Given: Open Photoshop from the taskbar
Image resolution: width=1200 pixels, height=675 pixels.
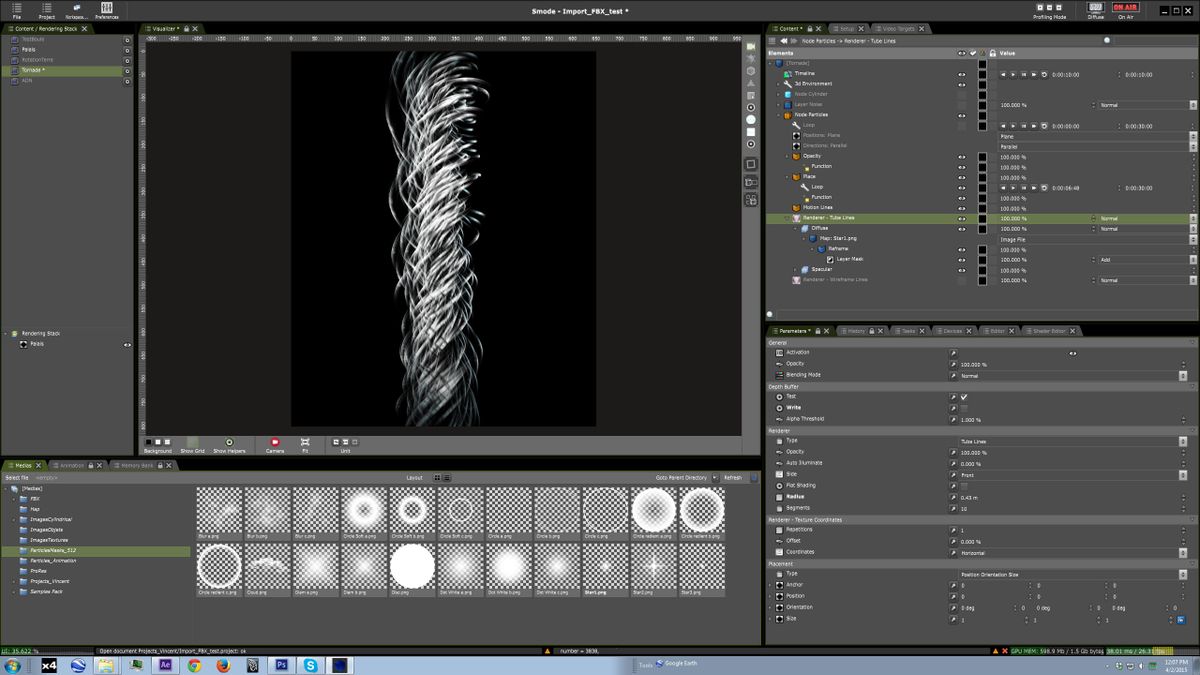Looking at the screenshot, I should coord(281,664).
